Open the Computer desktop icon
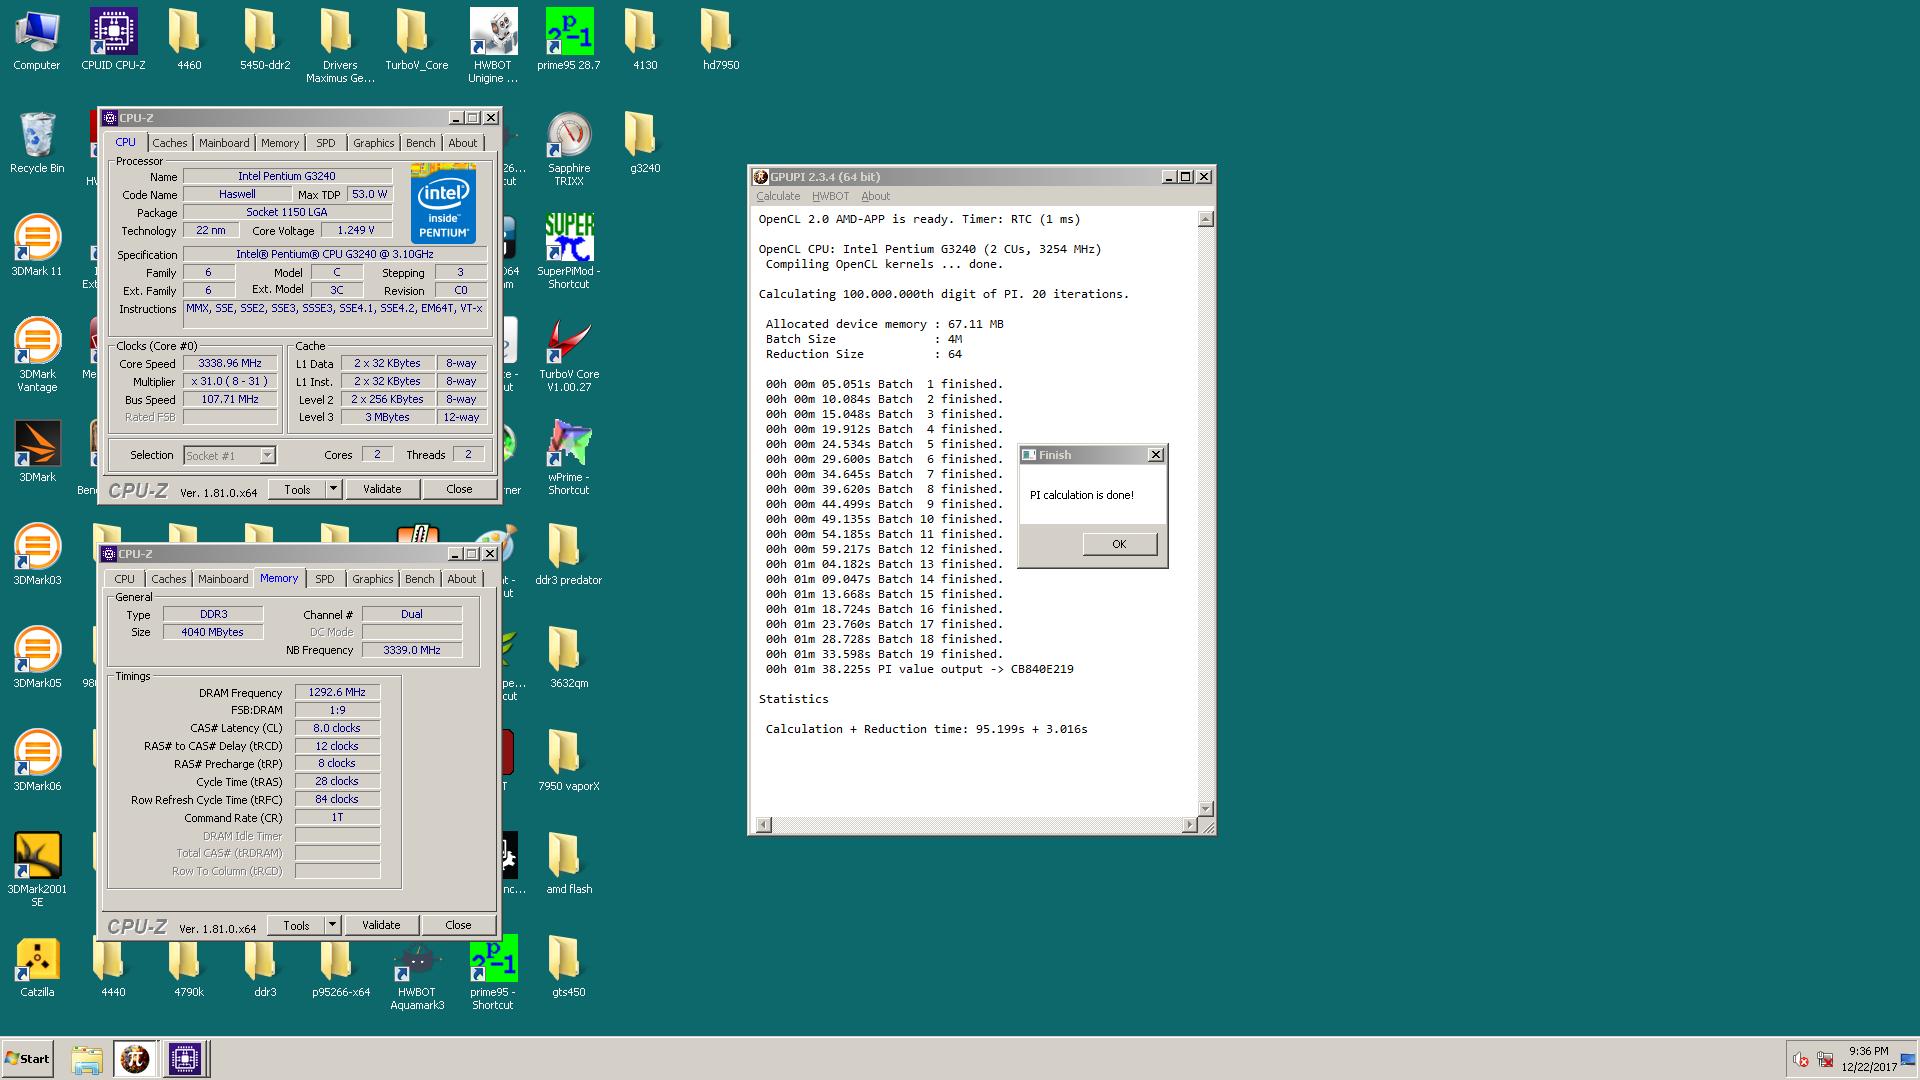The image size is (1920, 1080). [37, 40]
